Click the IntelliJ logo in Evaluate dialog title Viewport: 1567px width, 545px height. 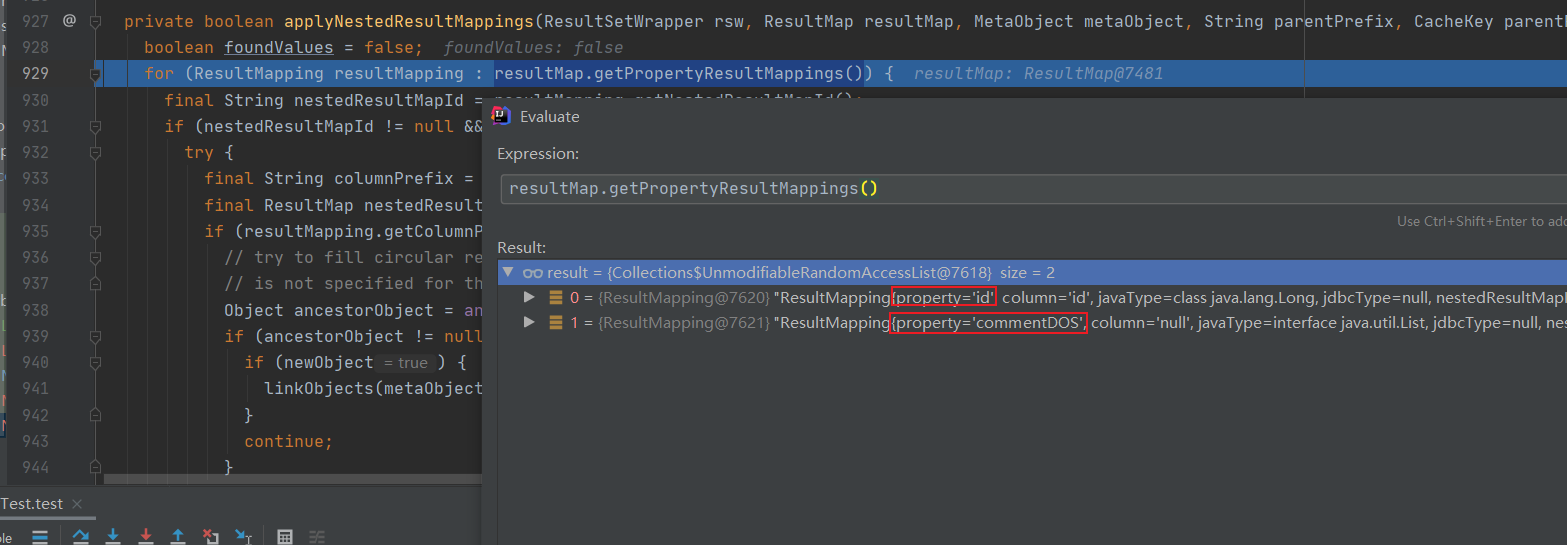(x=503, y=116)
